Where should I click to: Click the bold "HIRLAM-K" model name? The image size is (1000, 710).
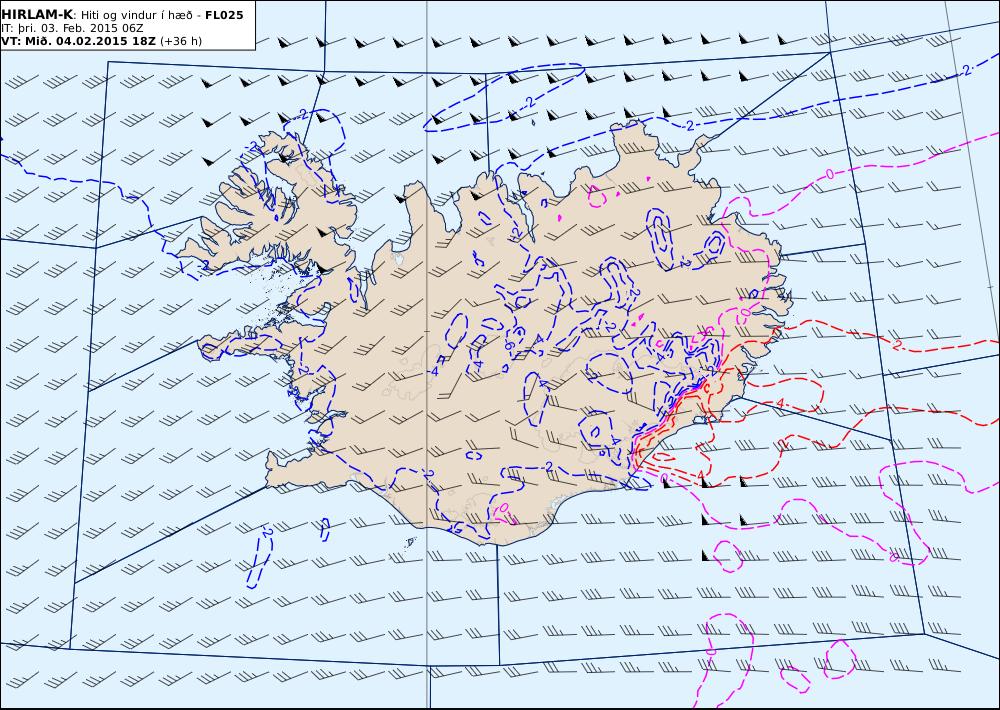click(37, 15)
